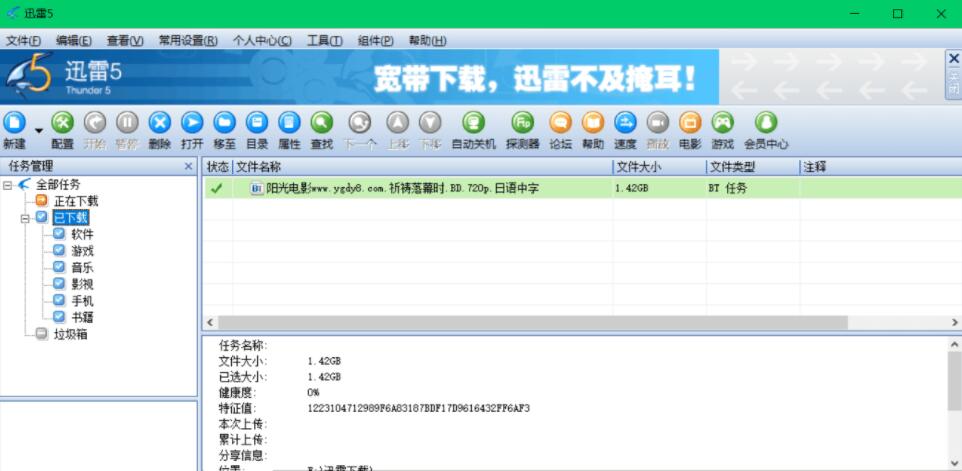The image size is (962, 471).
Task: Open the 配置 configuration toolbar icon
Action: (x=63, y=123)
